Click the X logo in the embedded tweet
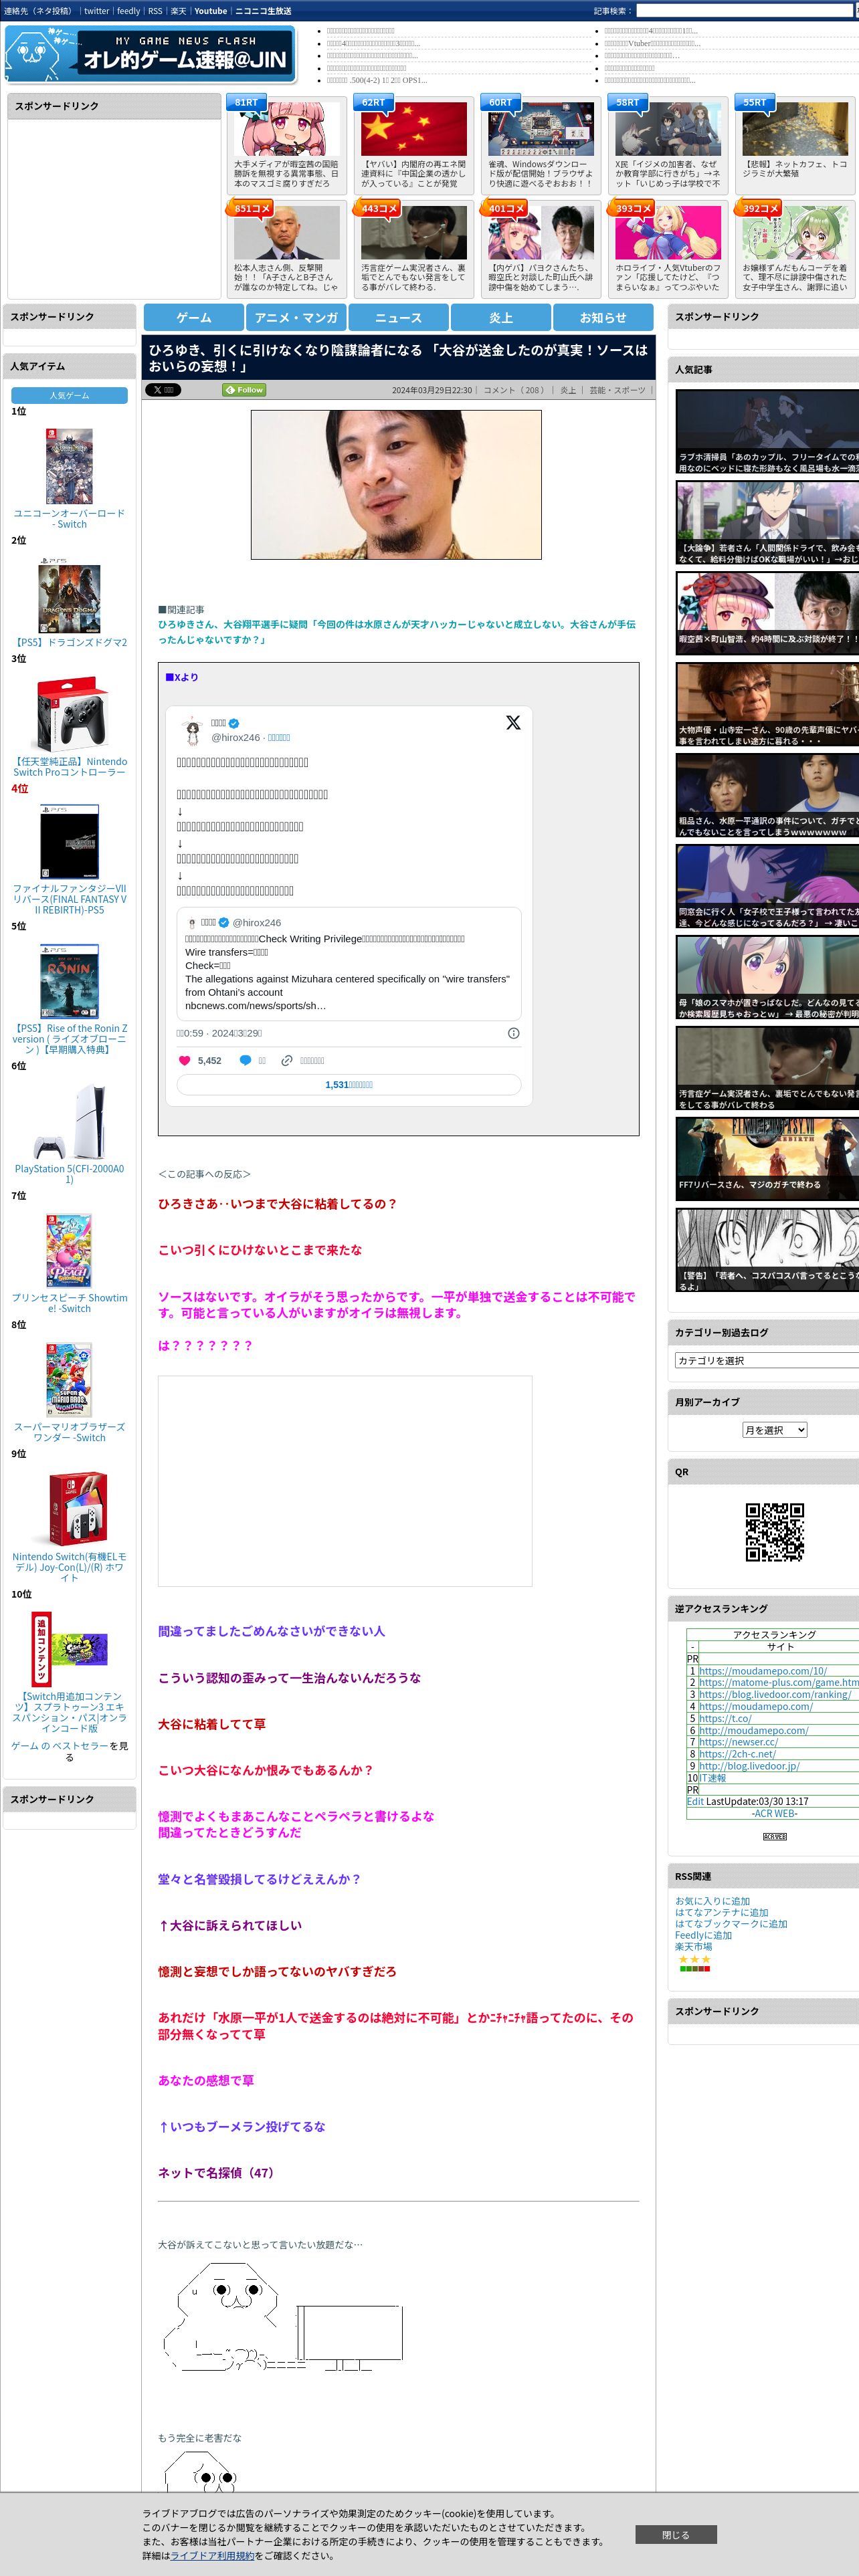 pos(513,722)
